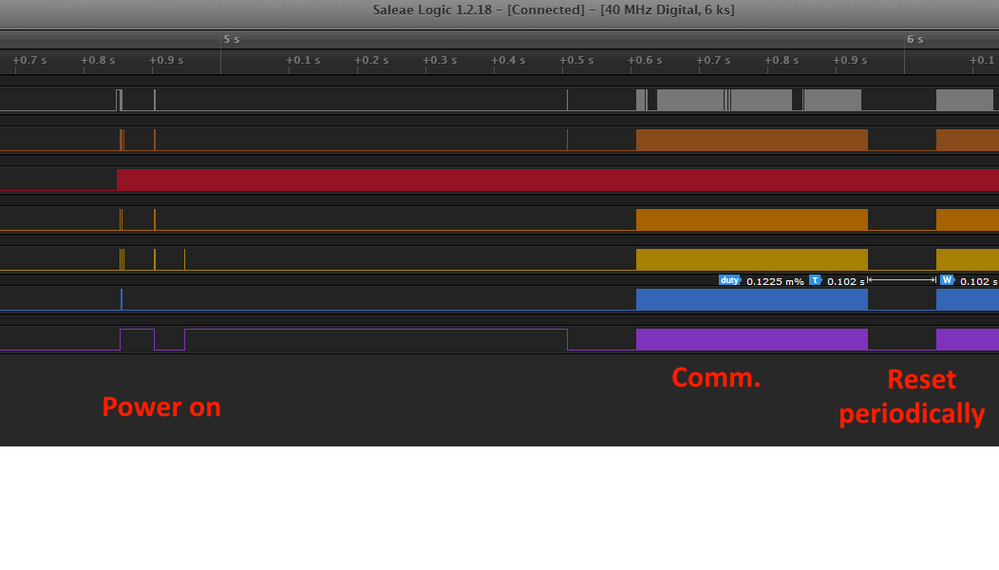Select the 0.1225 m% duty value
Viewport: 999px width, 570px height.
point(775,281)
